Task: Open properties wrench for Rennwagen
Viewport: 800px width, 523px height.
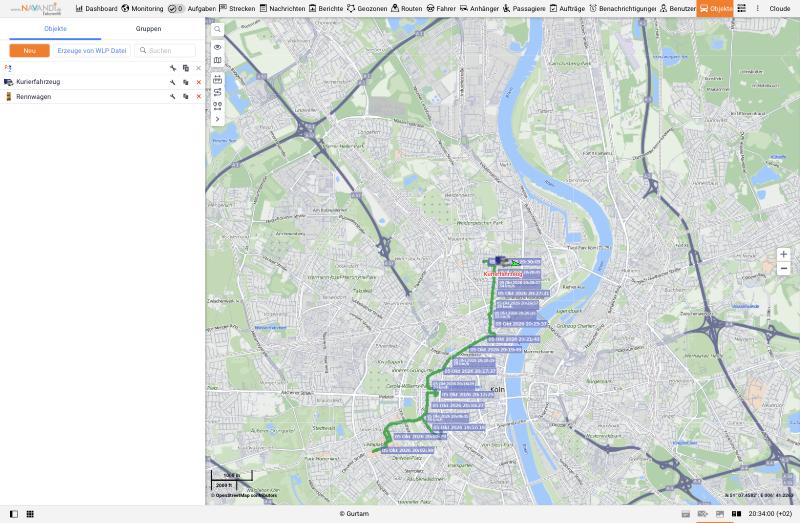Action: click(172, 96)
